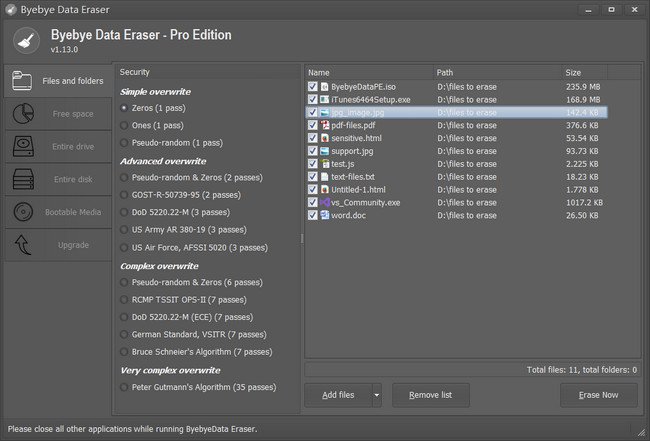Click the Untitled-1.html file name
This screenshot has width=650, height=441.
click(x=358, y=189)
